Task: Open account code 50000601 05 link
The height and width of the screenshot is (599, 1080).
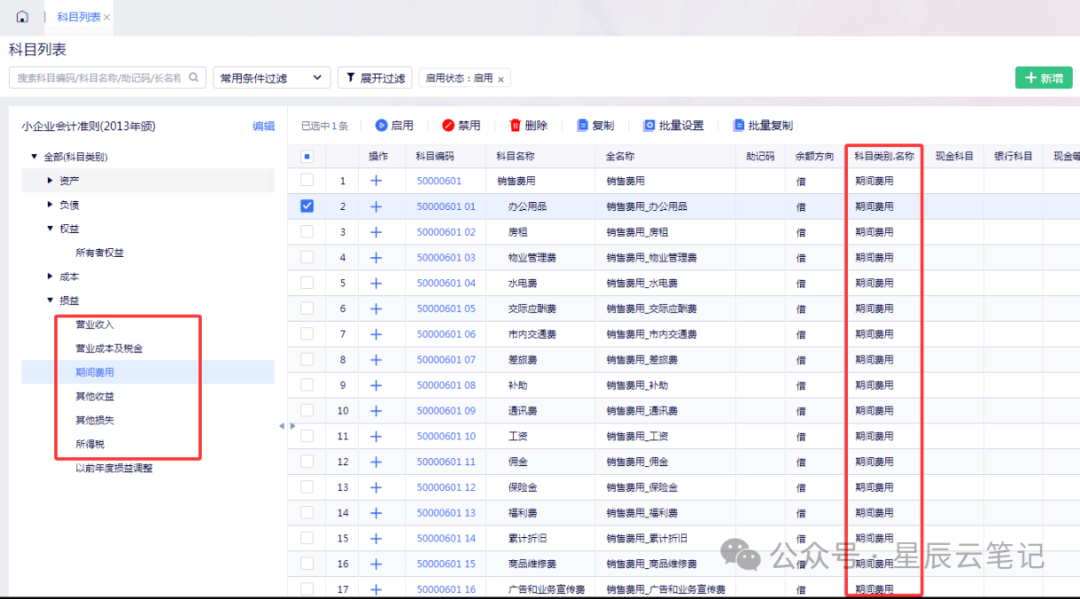Action: (x=446, y=309)
